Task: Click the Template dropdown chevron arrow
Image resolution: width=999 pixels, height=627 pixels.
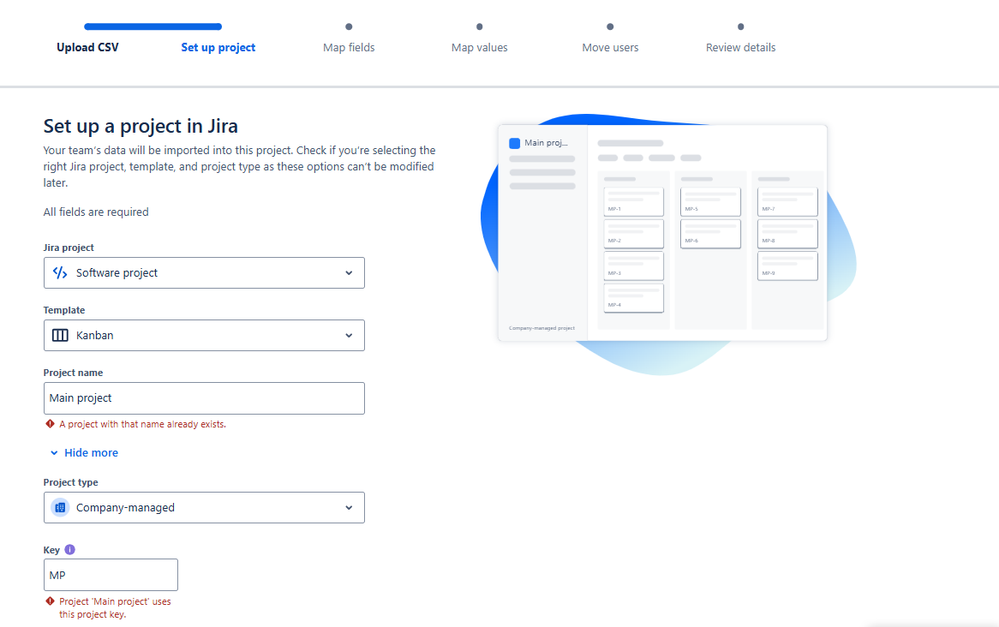Action: [x=349, y=335]
